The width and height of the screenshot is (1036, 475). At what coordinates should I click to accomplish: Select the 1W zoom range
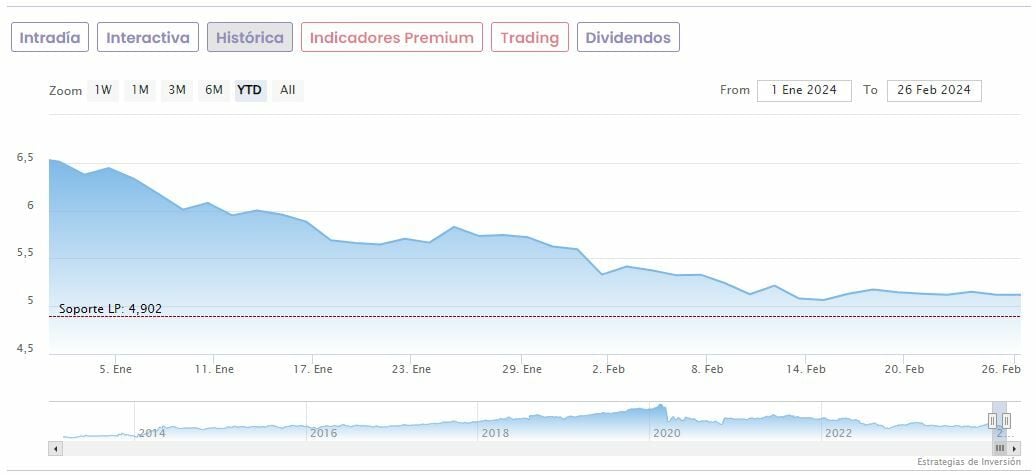[103, 90]
